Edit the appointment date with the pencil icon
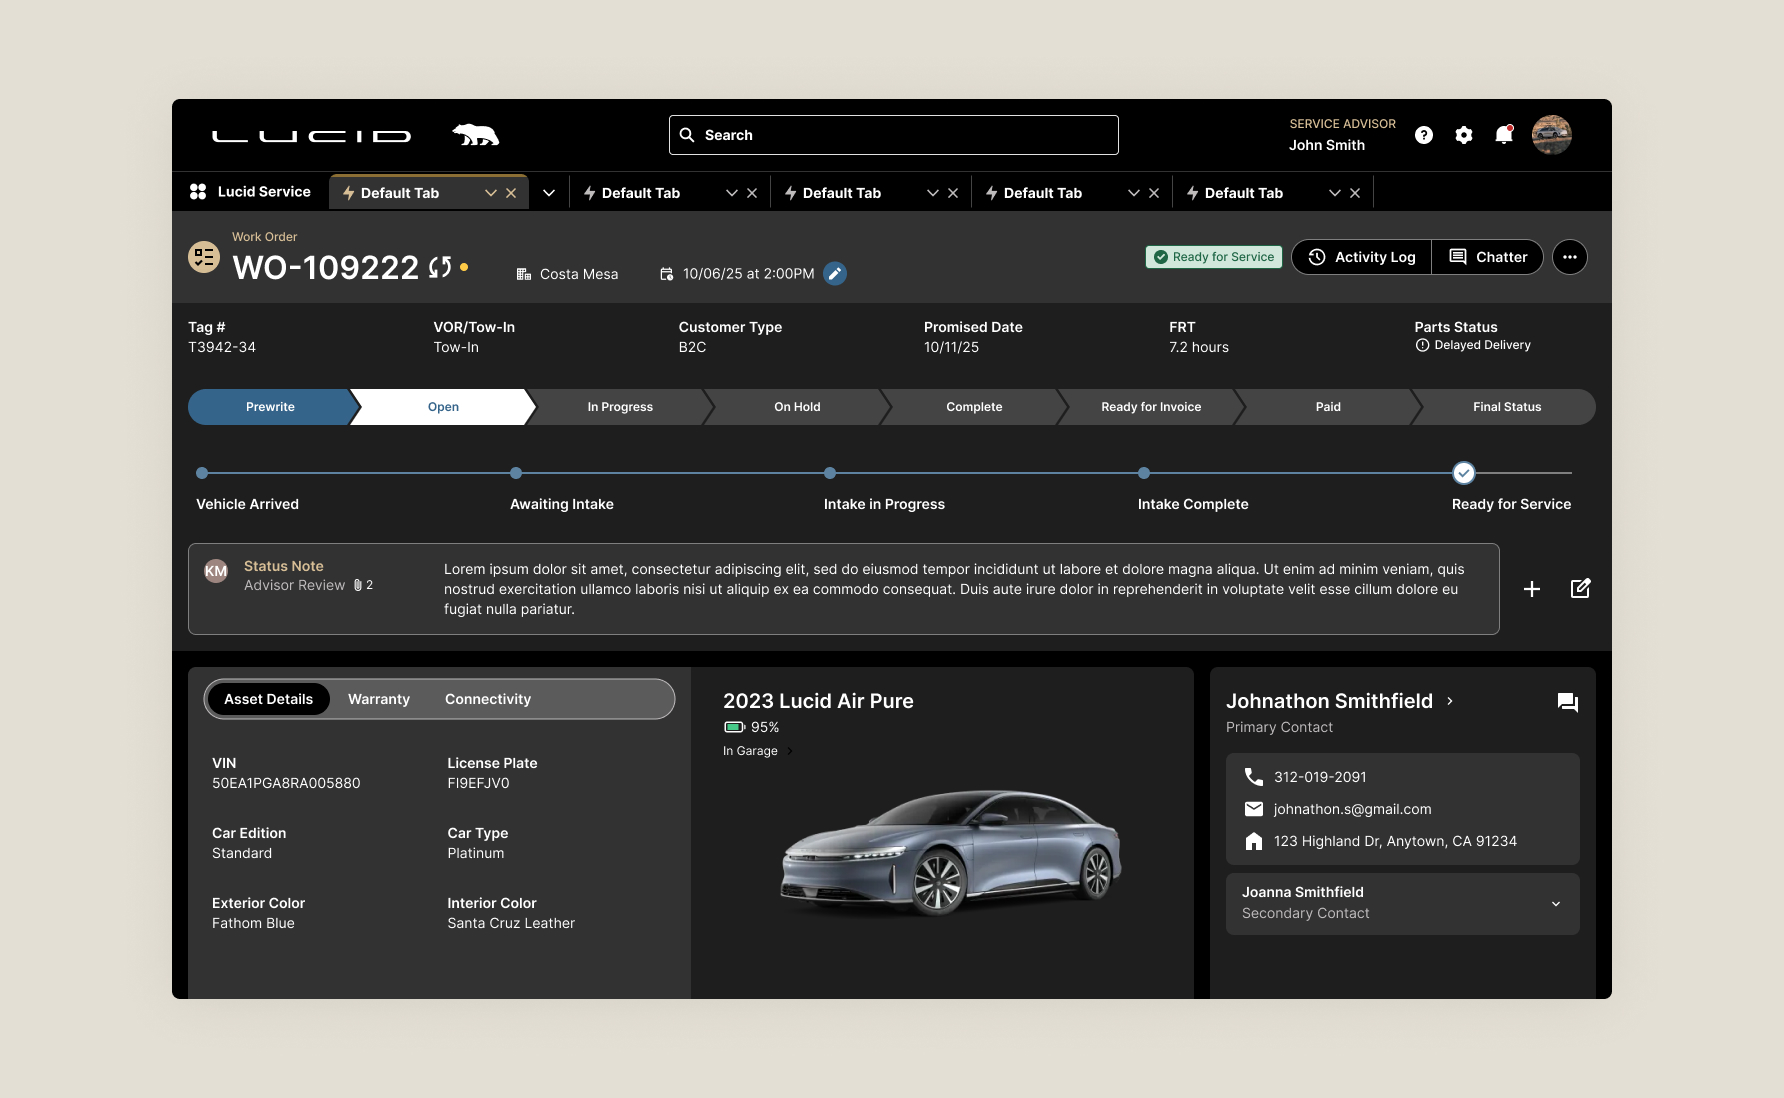The image size is (1784, 1098). (836, 273)
